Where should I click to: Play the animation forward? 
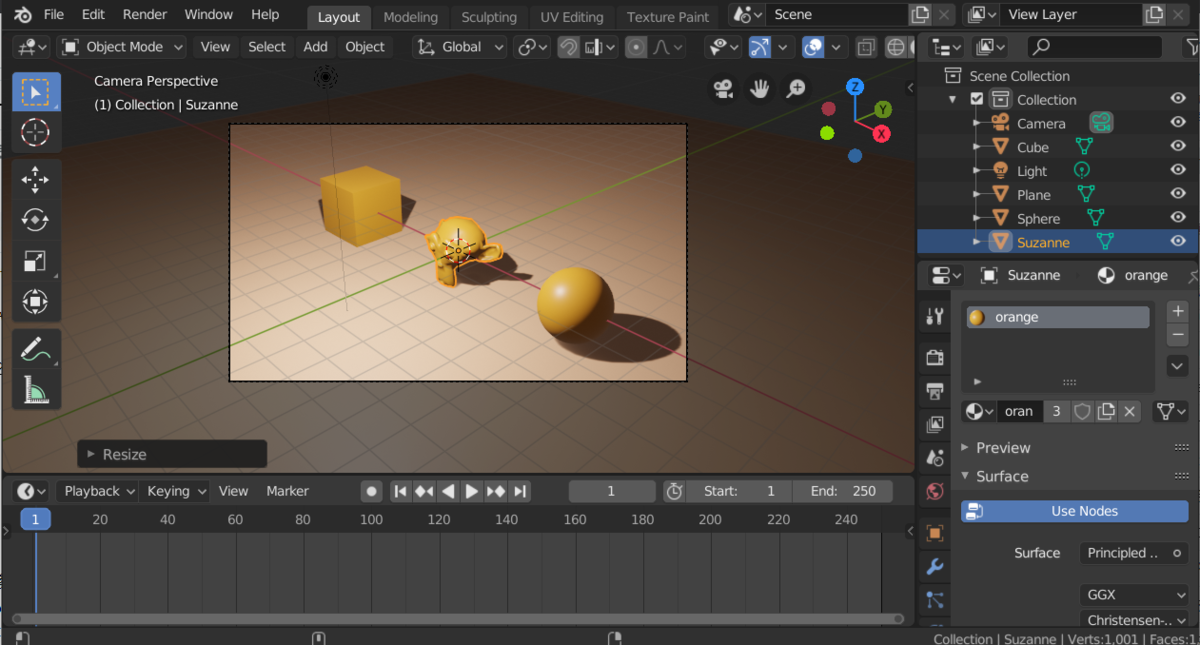coord(472,491)
